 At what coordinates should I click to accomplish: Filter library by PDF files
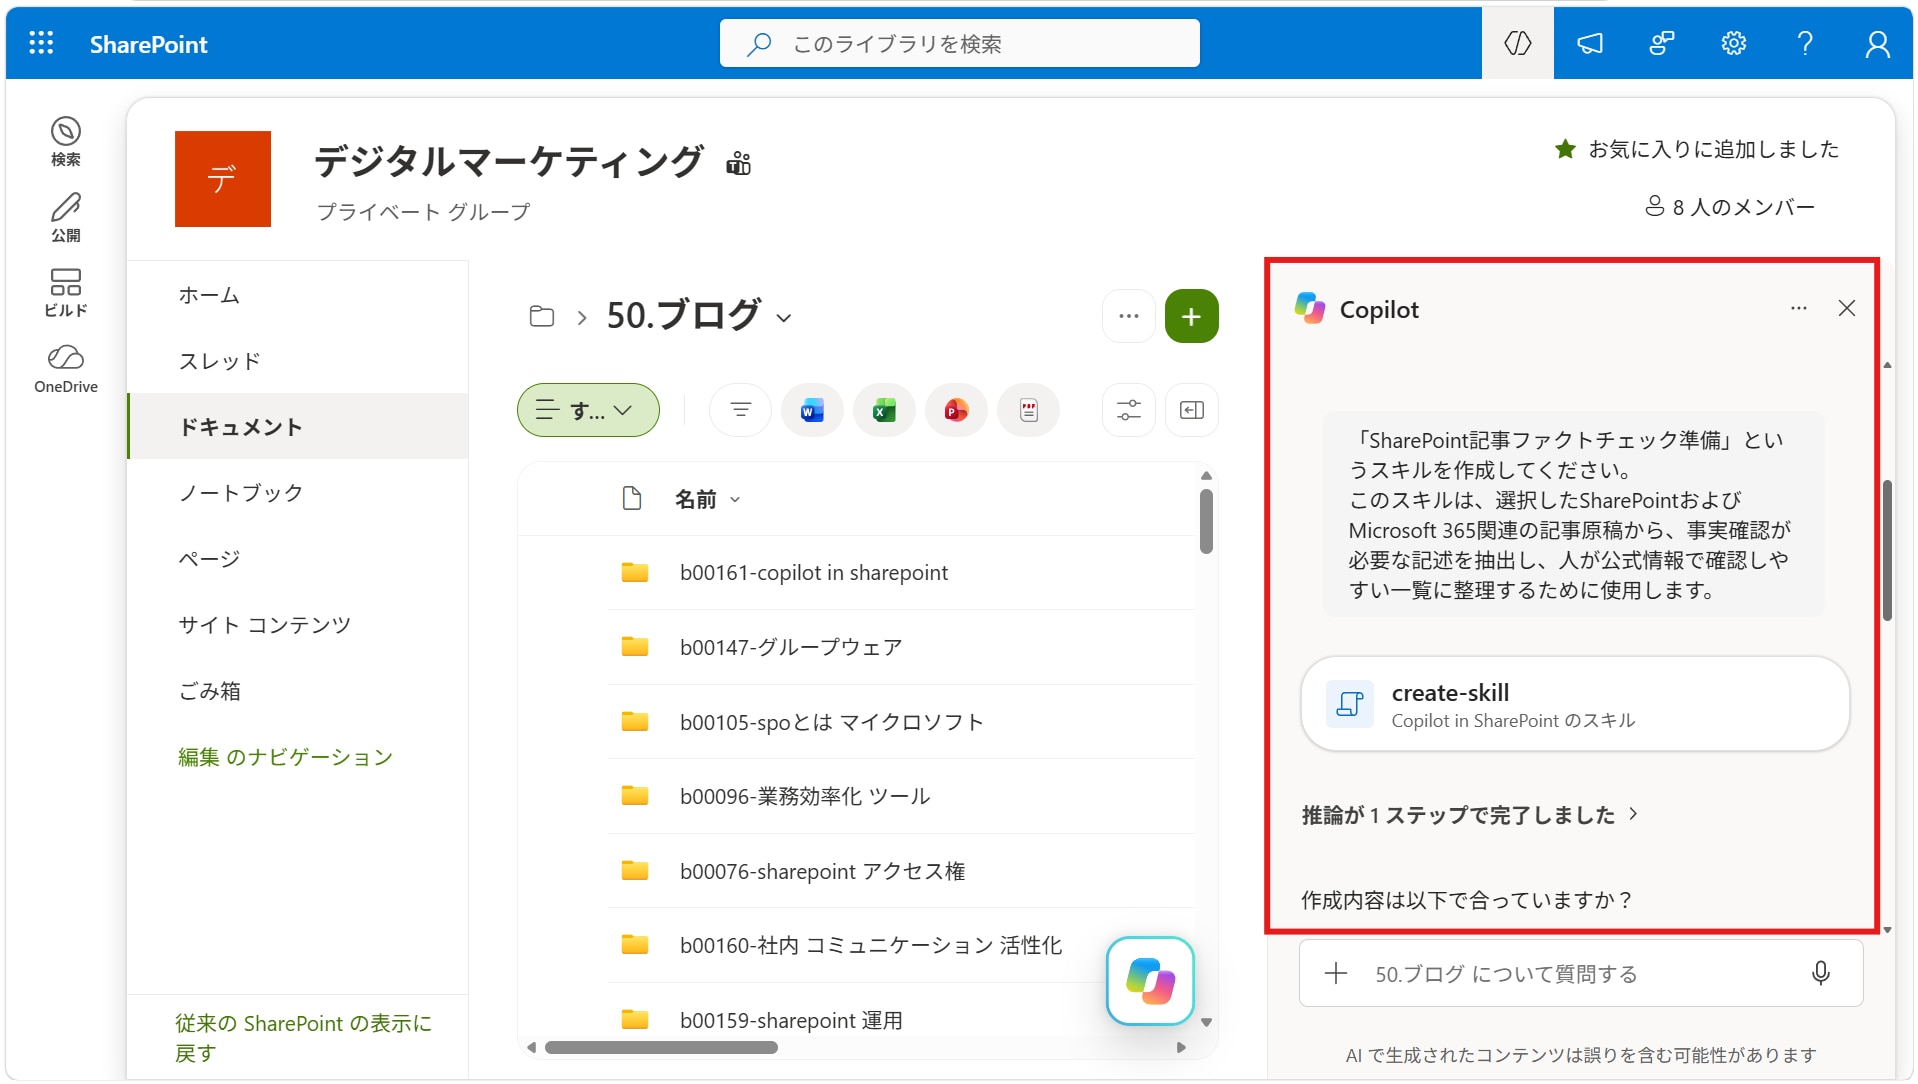1028,410
